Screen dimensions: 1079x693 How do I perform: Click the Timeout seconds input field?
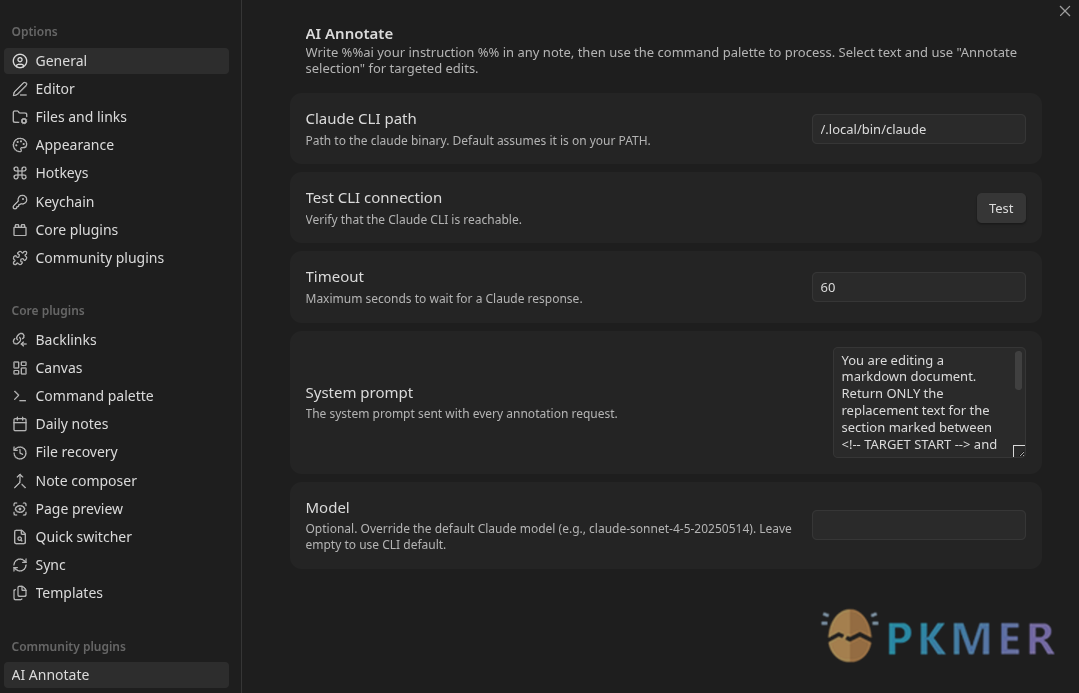click(x=919, y=288)
